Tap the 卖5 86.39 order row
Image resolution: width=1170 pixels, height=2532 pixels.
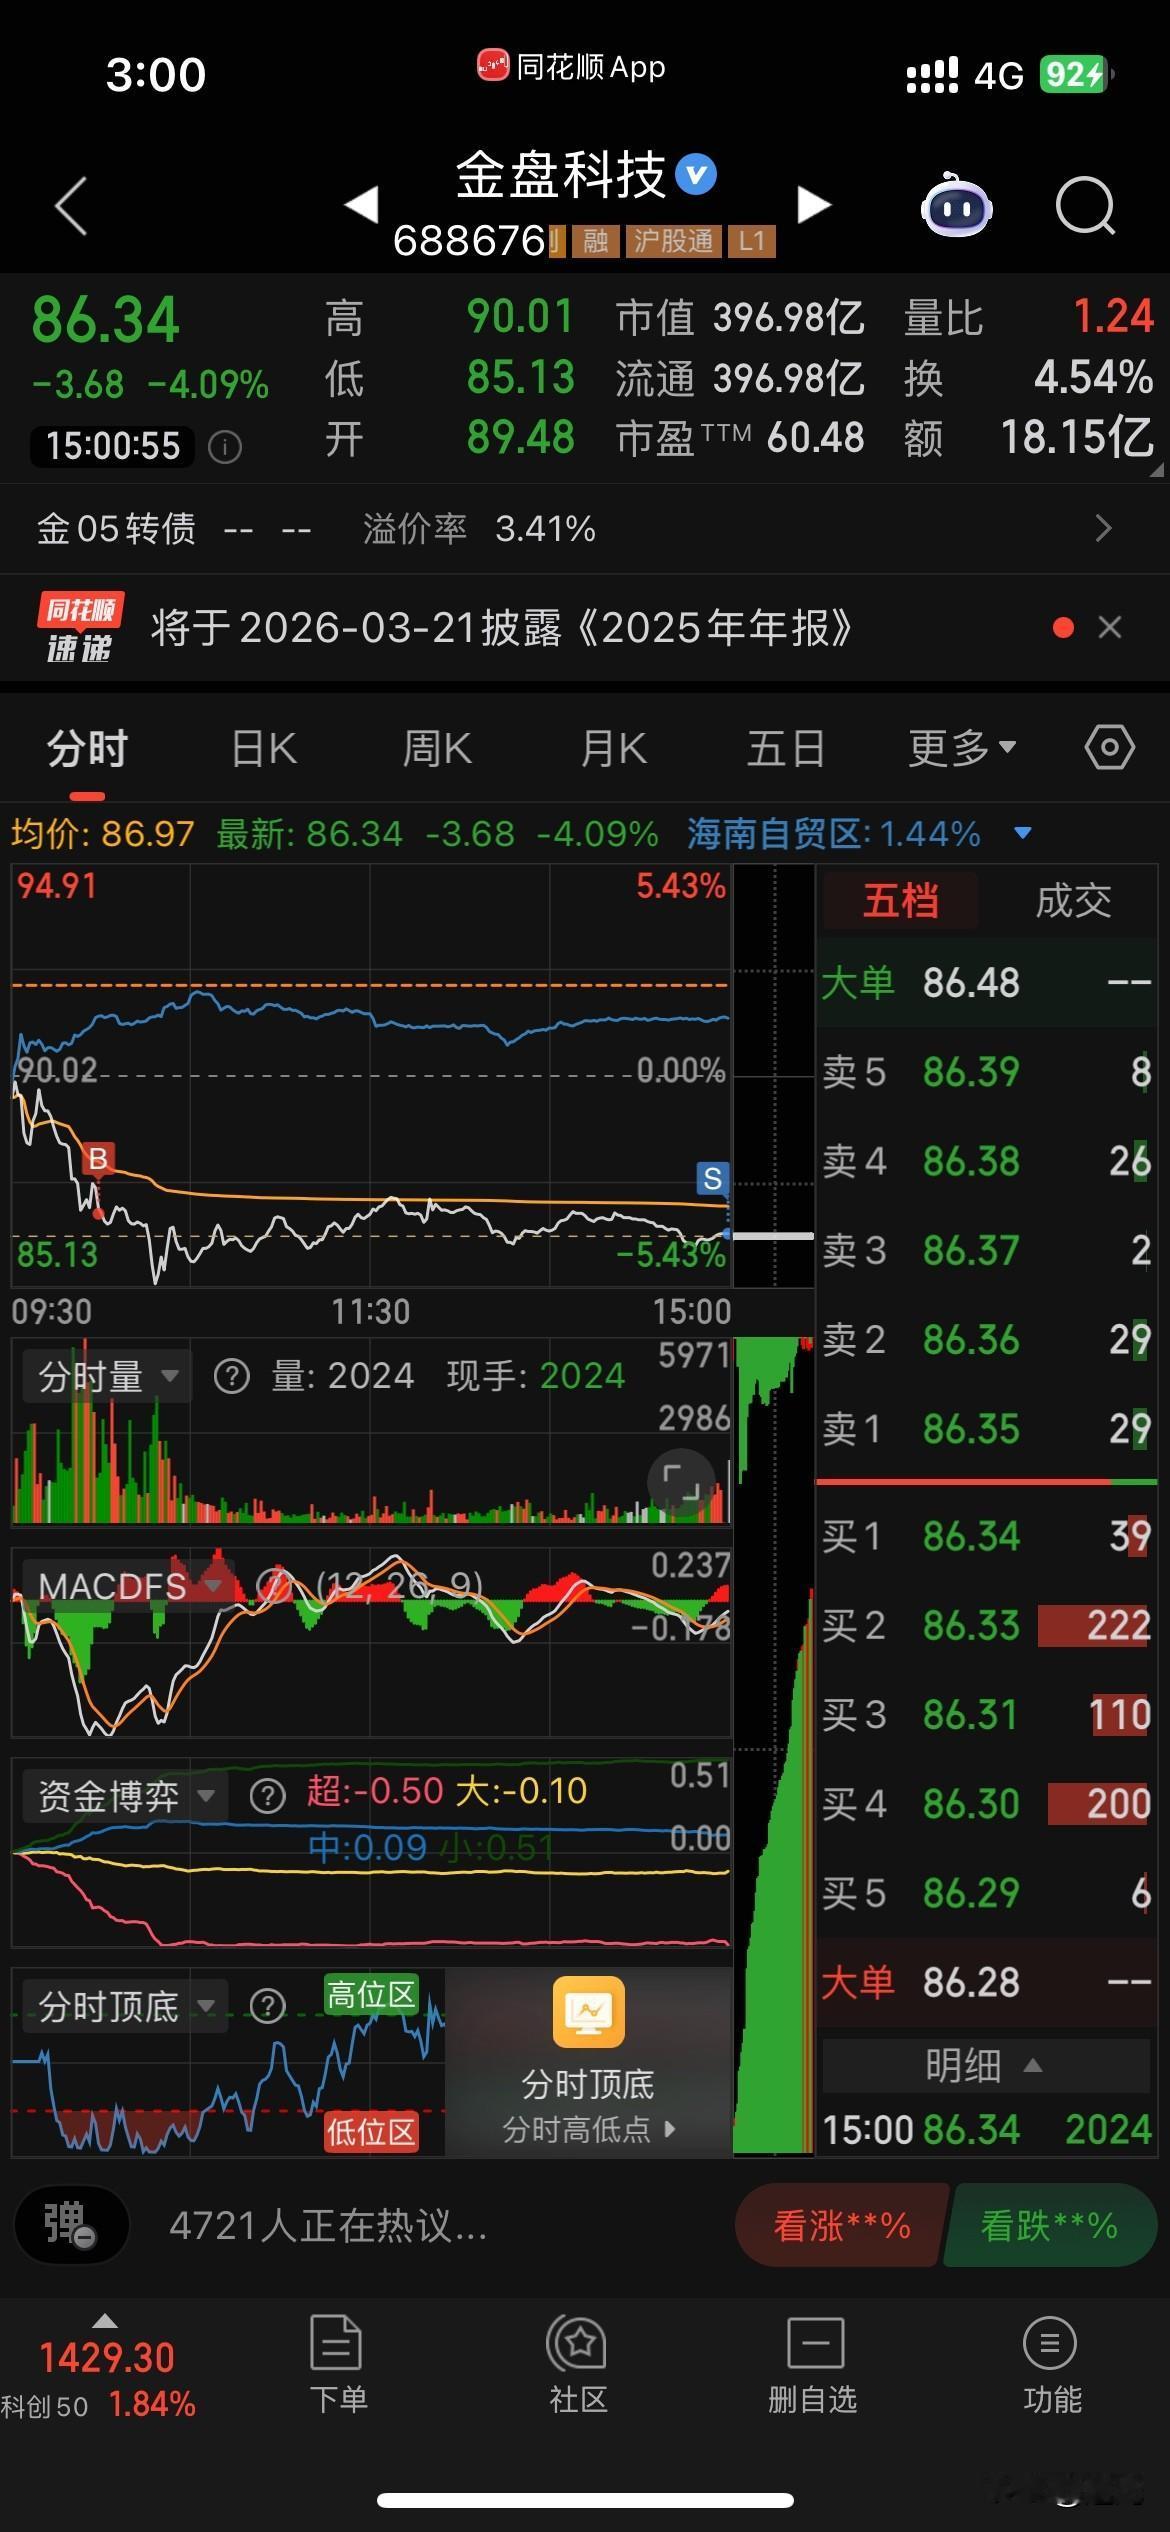(986, 1072)
